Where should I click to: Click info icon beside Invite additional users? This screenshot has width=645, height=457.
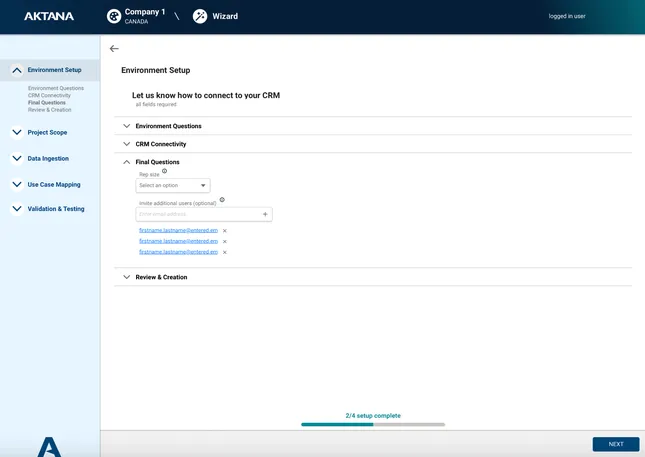tap(222, 200)
